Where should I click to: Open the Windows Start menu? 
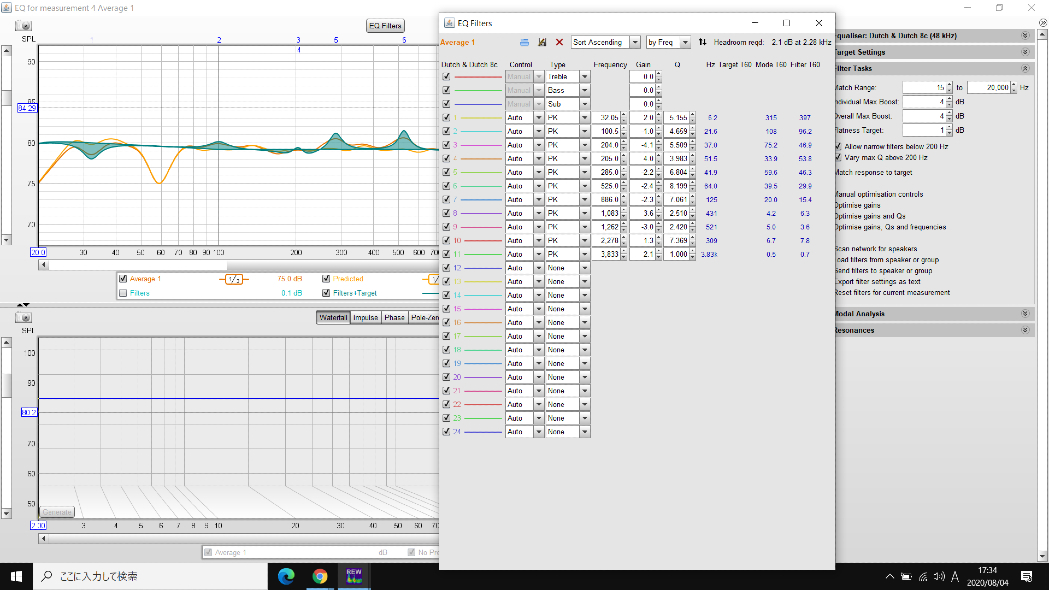coord(16,576)
